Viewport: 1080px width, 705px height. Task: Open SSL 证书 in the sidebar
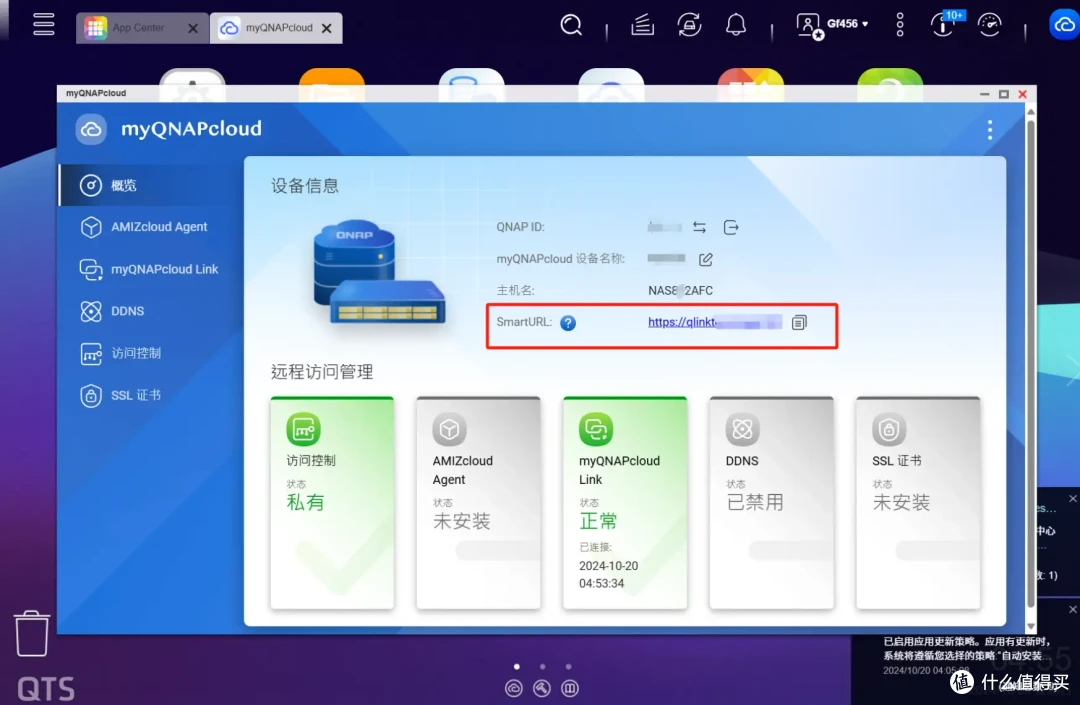[148, 395]
